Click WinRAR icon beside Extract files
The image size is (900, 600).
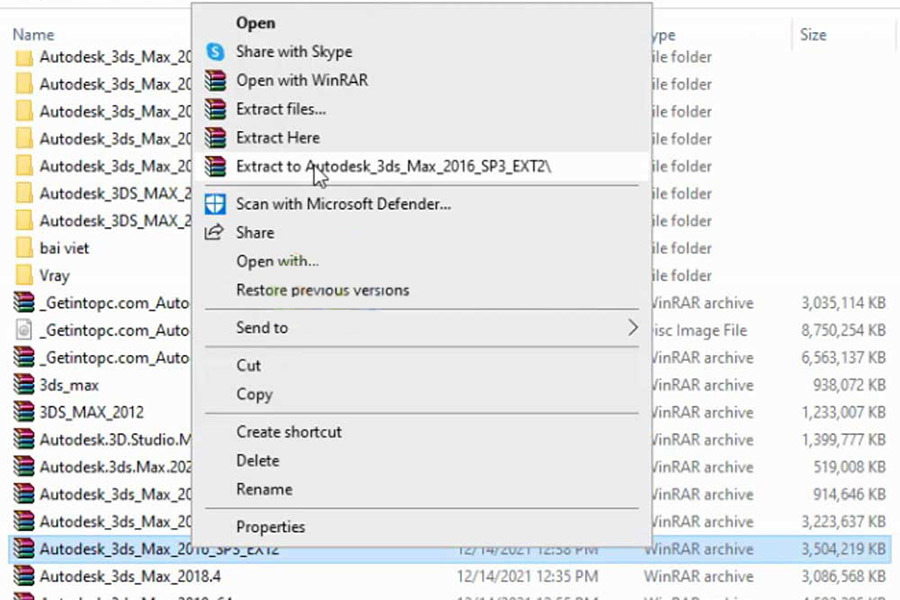click(215, 109)
